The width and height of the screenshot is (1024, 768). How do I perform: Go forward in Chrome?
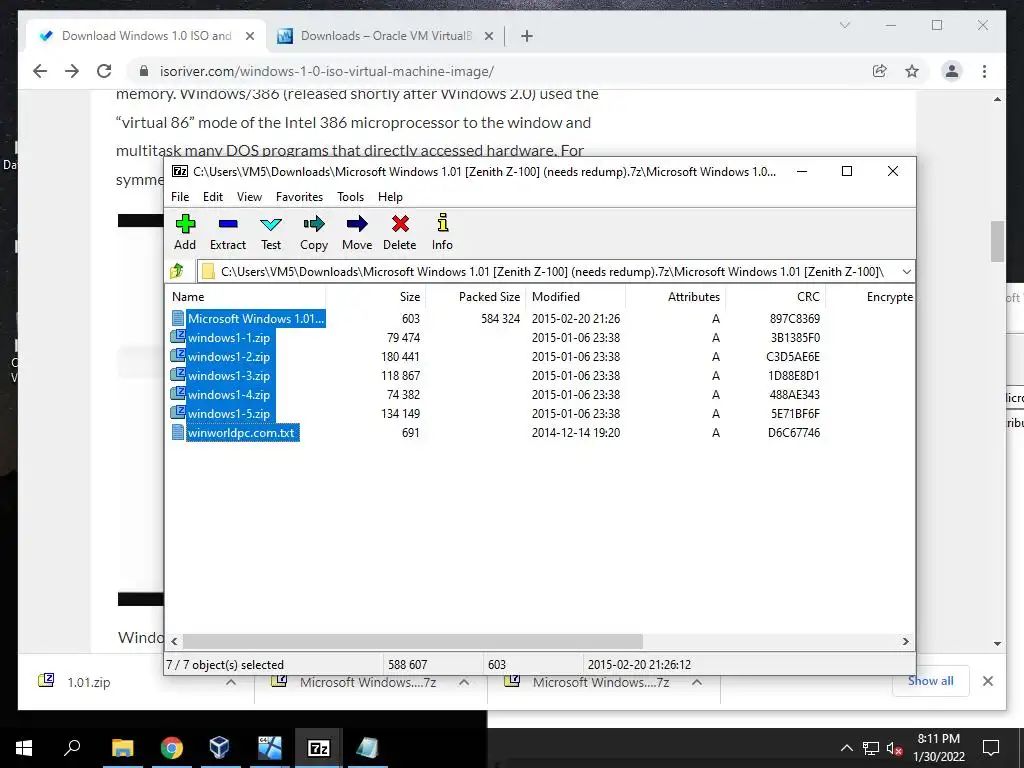72,71
